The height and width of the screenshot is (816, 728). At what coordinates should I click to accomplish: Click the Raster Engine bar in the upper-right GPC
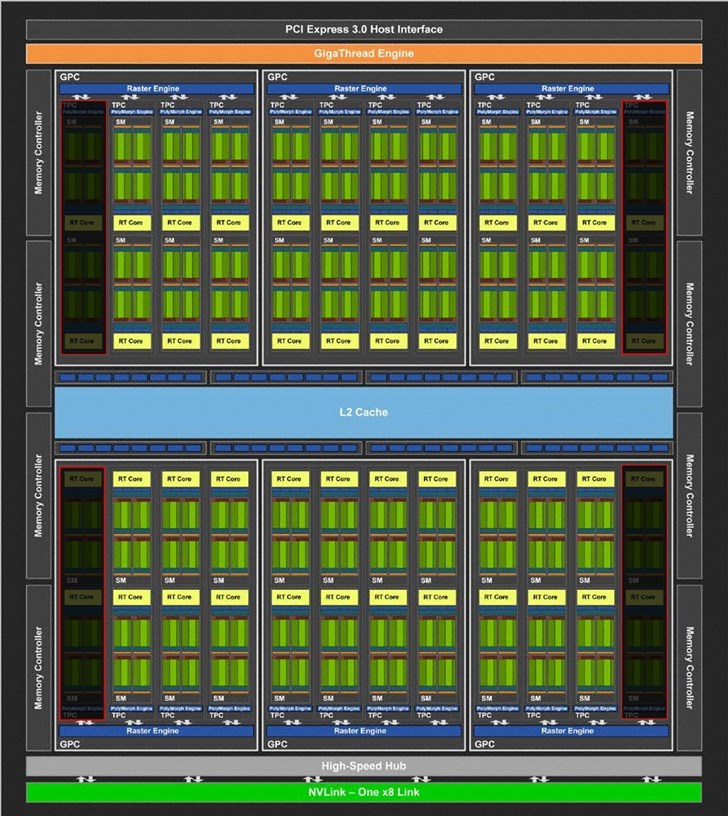tap(571, 88)
